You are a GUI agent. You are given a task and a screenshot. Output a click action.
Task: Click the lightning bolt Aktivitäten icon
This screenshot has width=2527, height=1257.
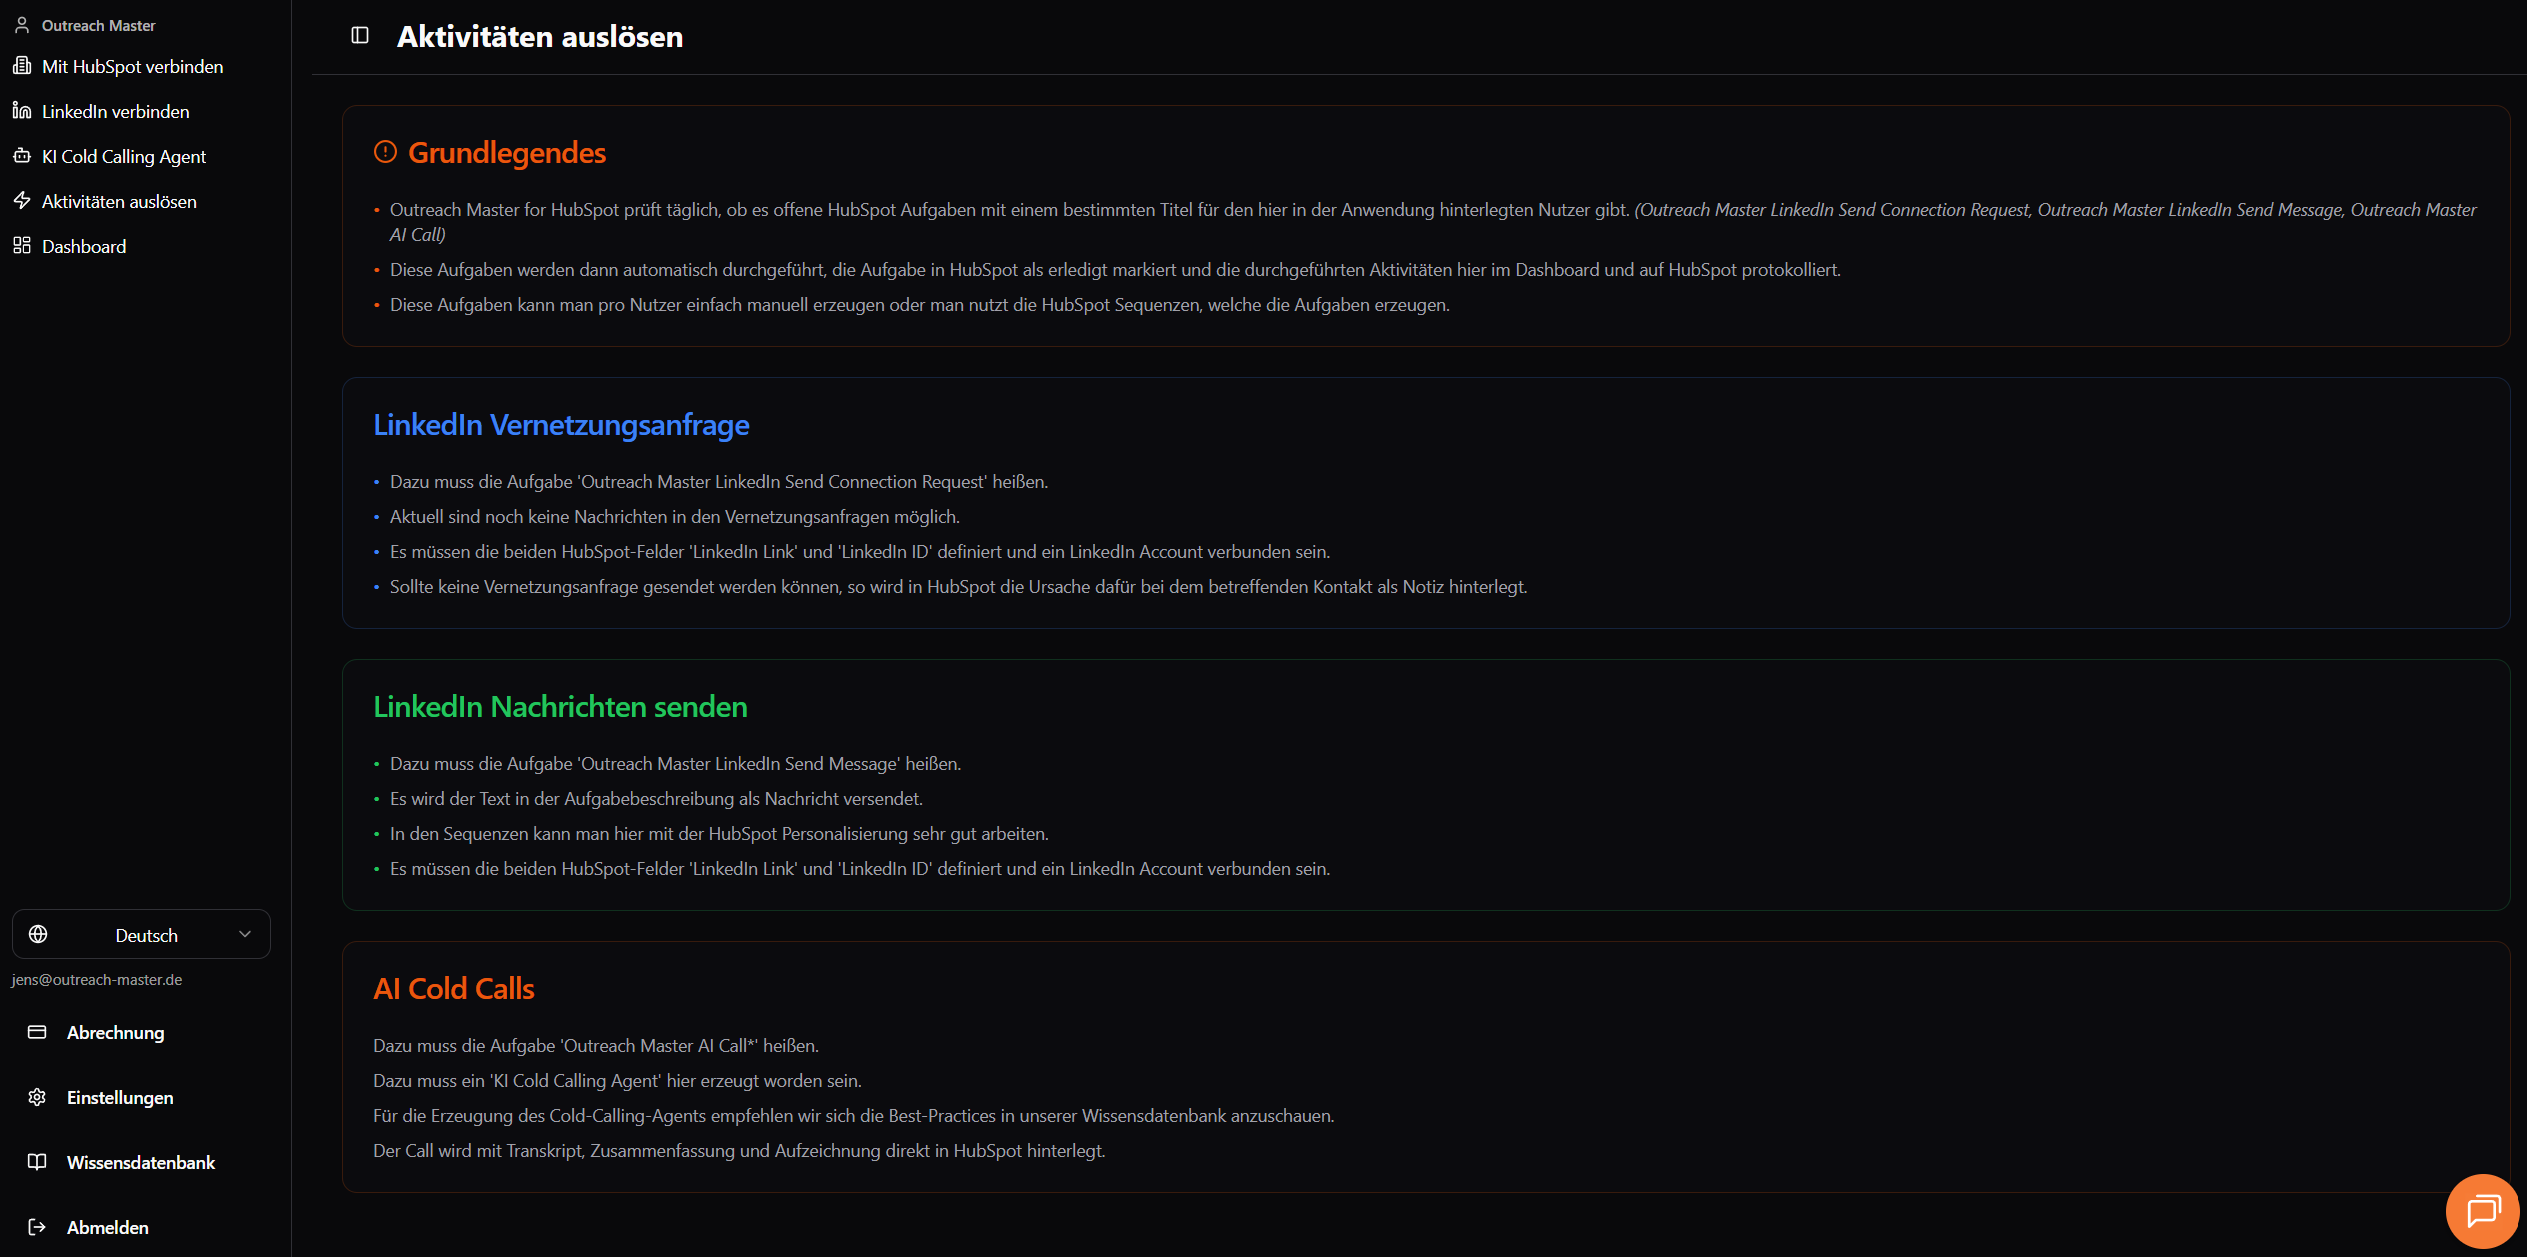click(22, 201)
